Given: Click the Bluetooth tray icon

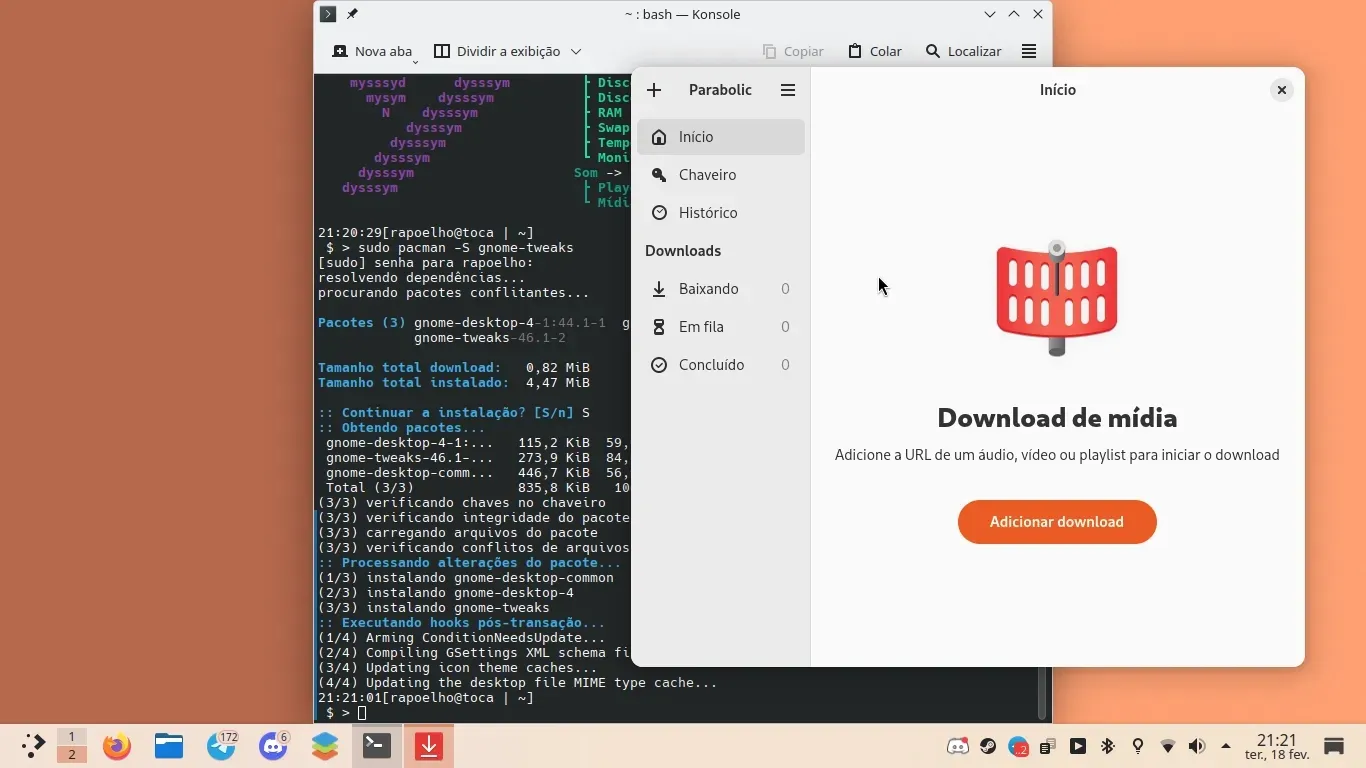Looking at the screenshot, I should click(1108, 746).
